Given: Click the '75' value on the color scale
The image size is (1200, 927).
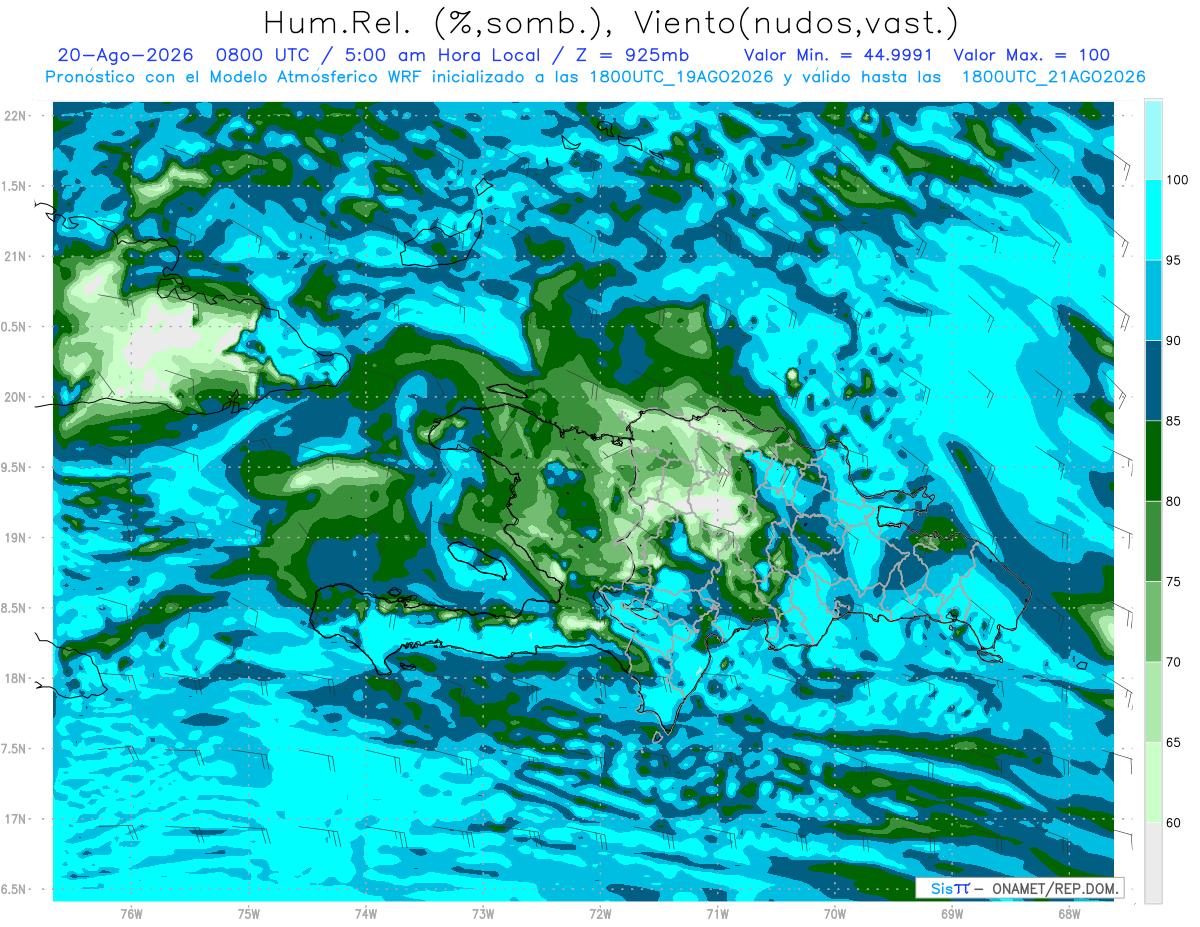Looking at the screenshot, I should click(x=1175, y=582).
